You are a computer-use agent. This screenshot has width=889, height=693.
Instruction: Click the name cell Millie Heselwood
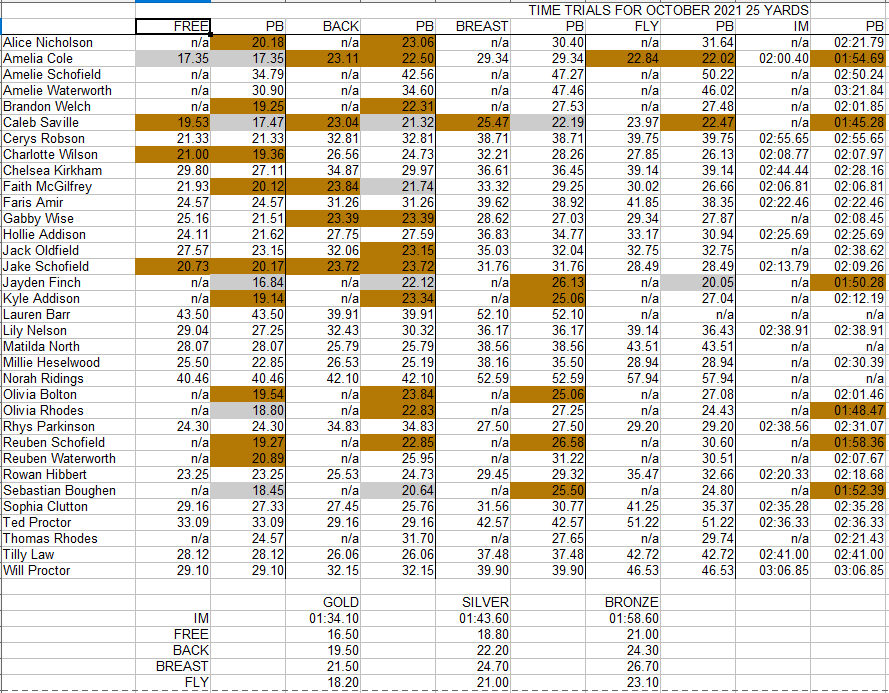pyautogui.click(x=68, y=362)
